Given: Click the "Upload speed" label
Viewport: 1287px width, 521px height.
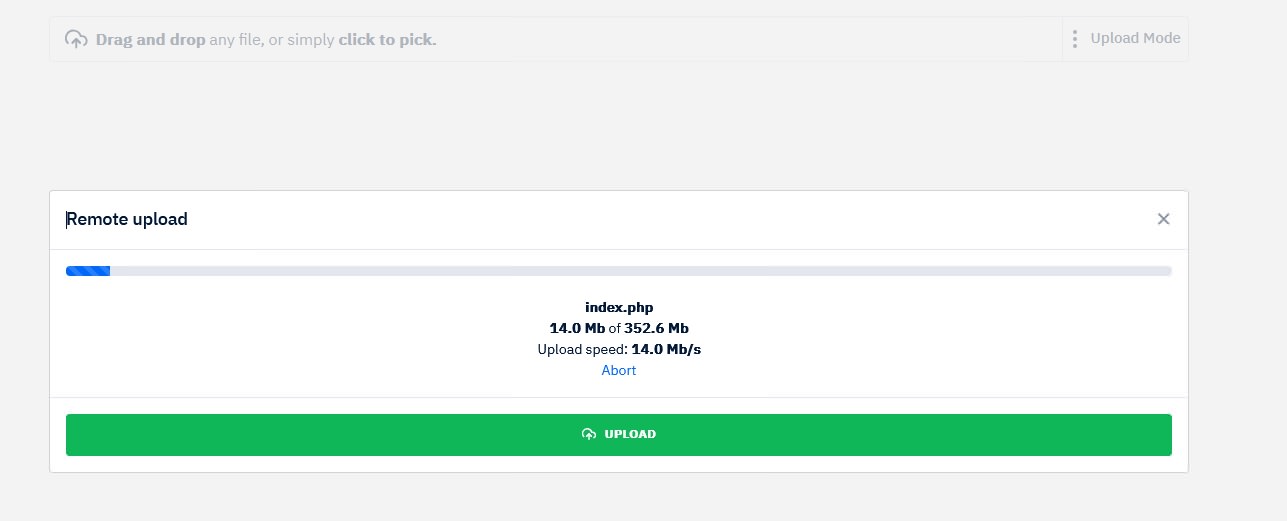Looking at the screenshot, I should click(581, 349).
